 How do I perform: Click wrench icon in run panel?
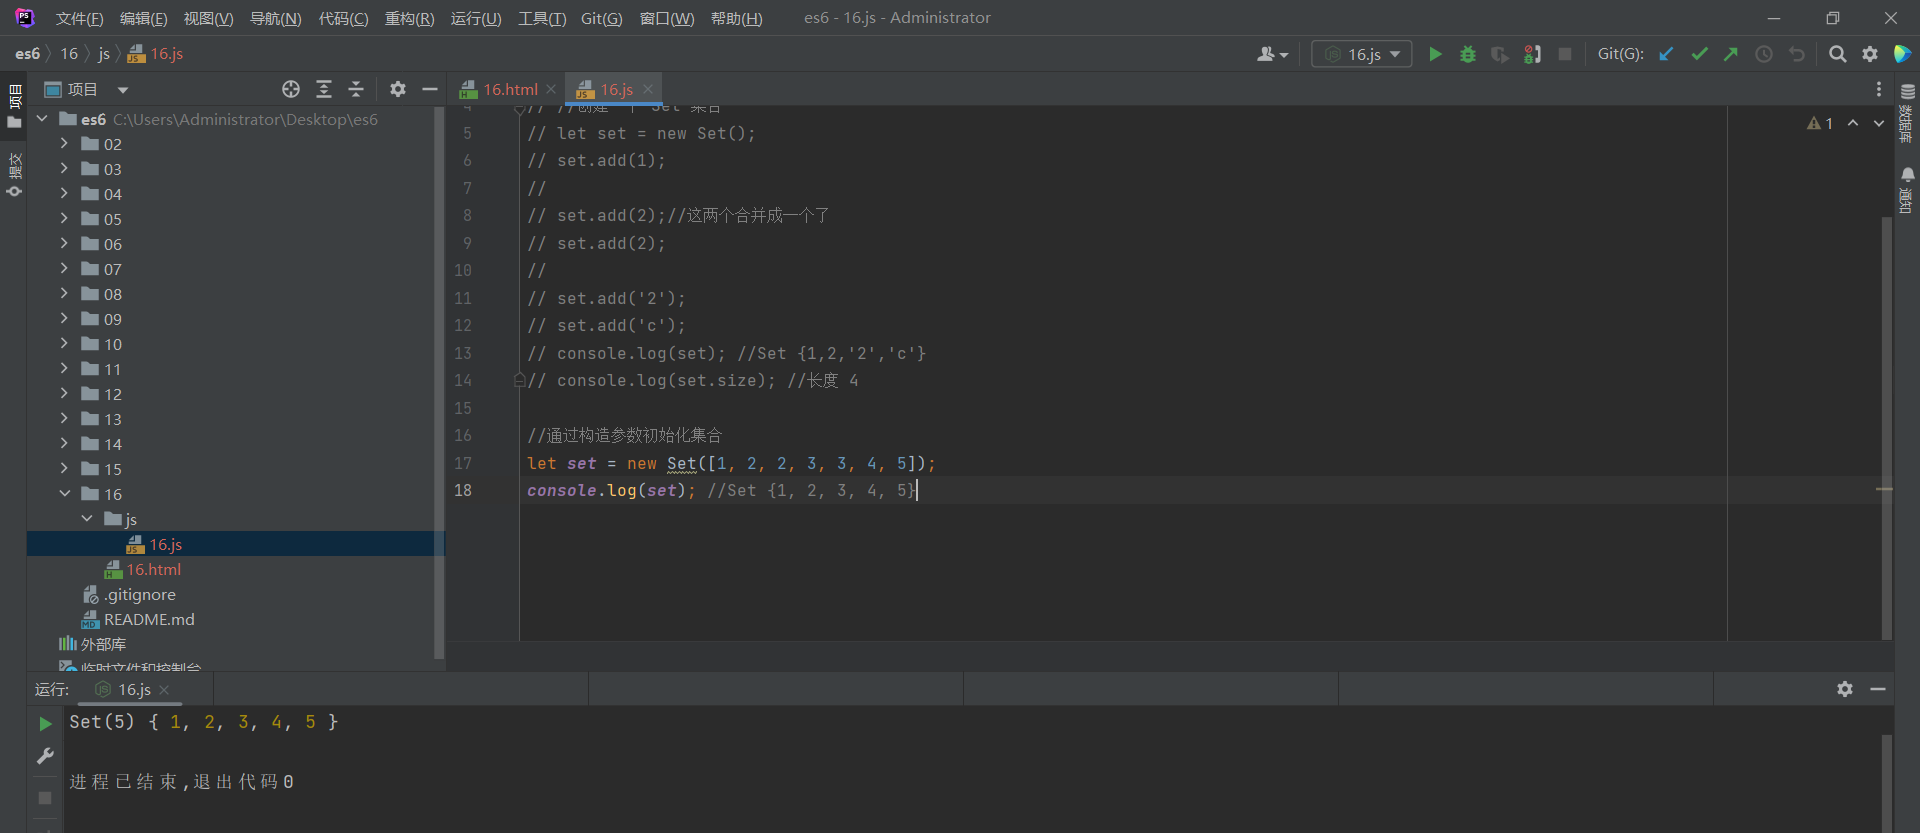(x=45, y=756)
